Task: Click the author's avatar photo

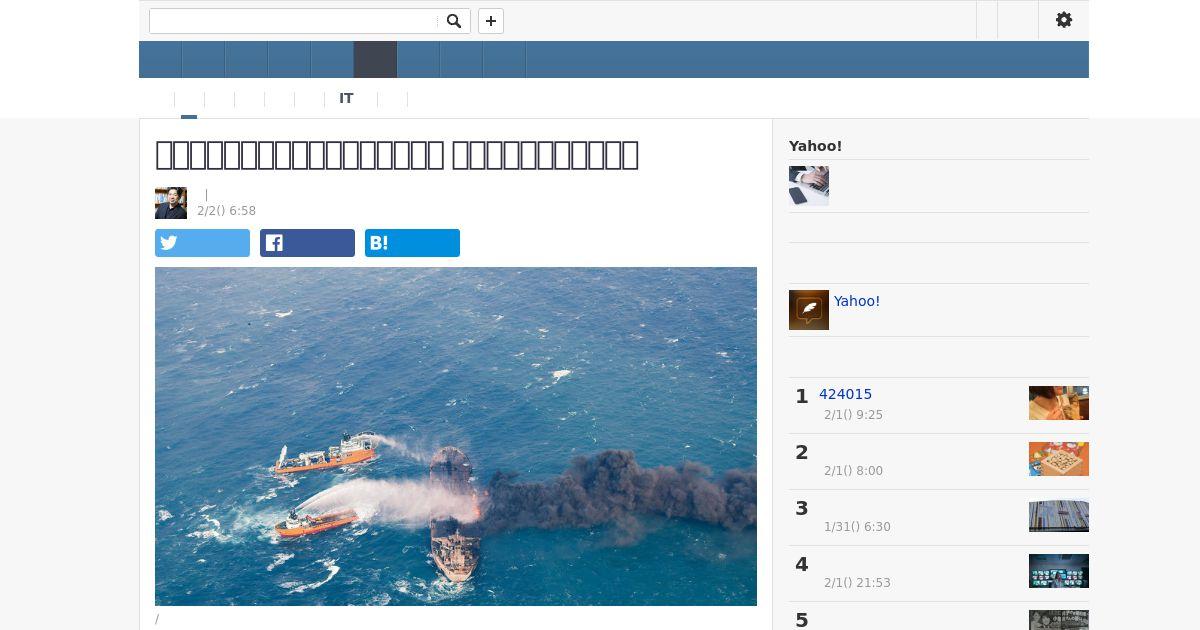Action: click(x=171, y=203)
